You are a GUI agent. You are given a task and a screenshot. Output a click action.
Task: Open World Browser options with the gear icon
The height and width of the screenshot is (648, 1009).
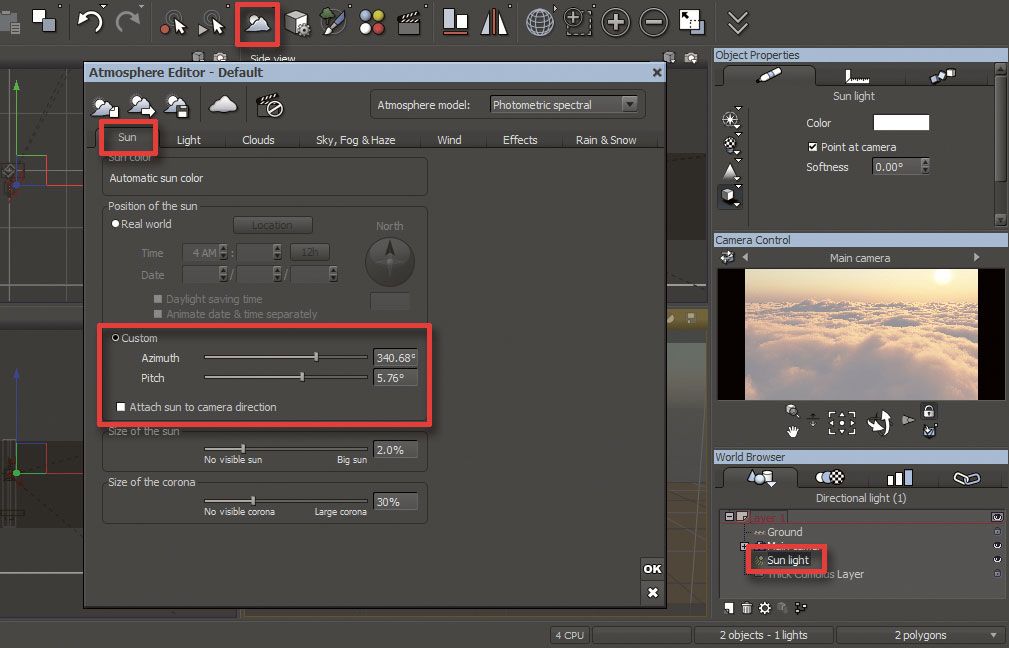coord(764,607)
